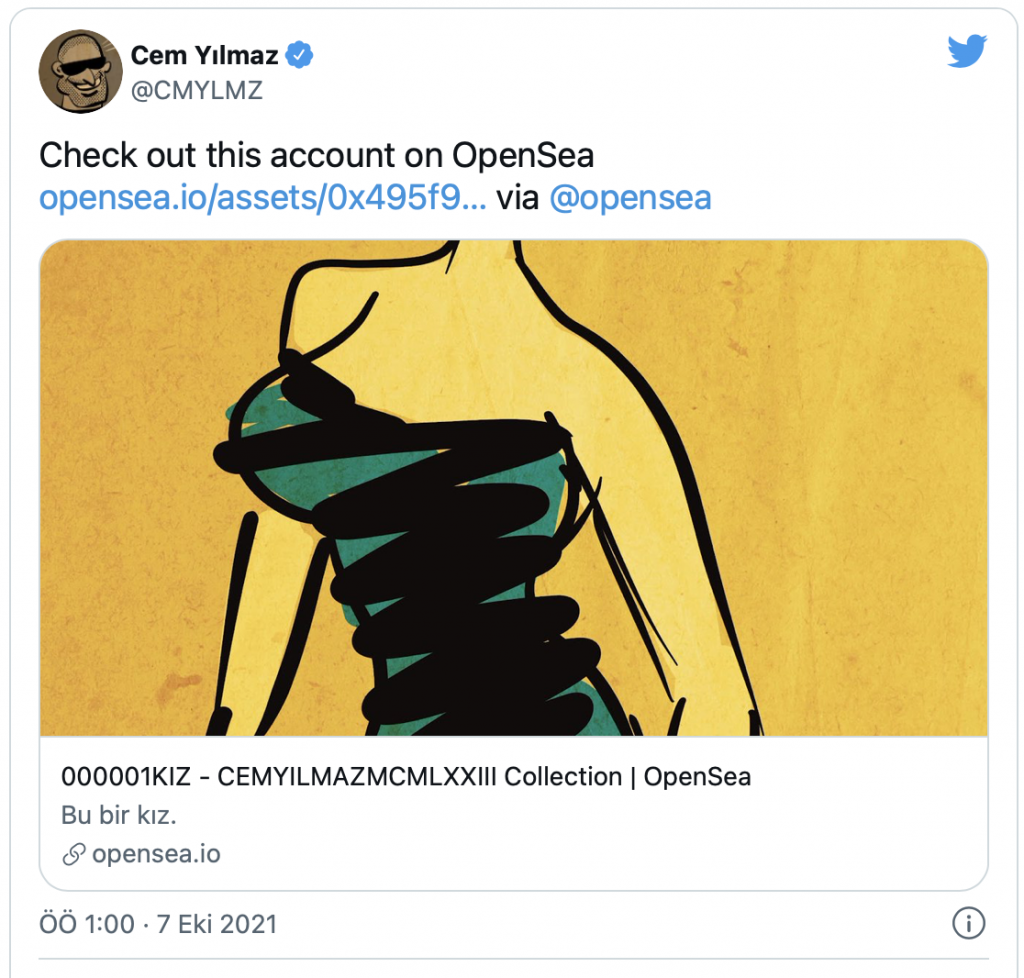This screenshot has width=1024, height=978.
Task: Open the @opensea mention
Action: click(x=630, y=198)
